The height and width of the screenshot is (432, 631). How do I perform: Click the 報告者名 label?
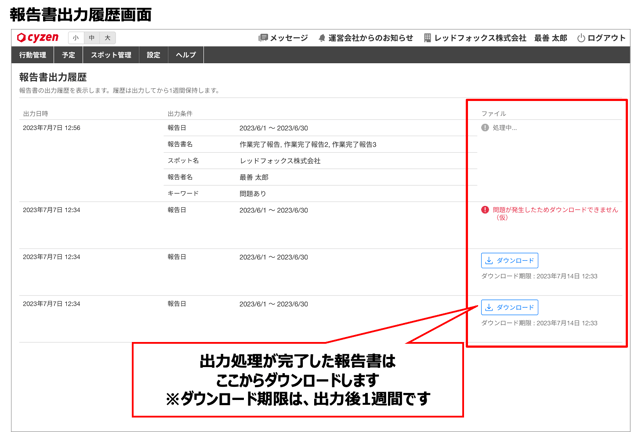(180, 177)
